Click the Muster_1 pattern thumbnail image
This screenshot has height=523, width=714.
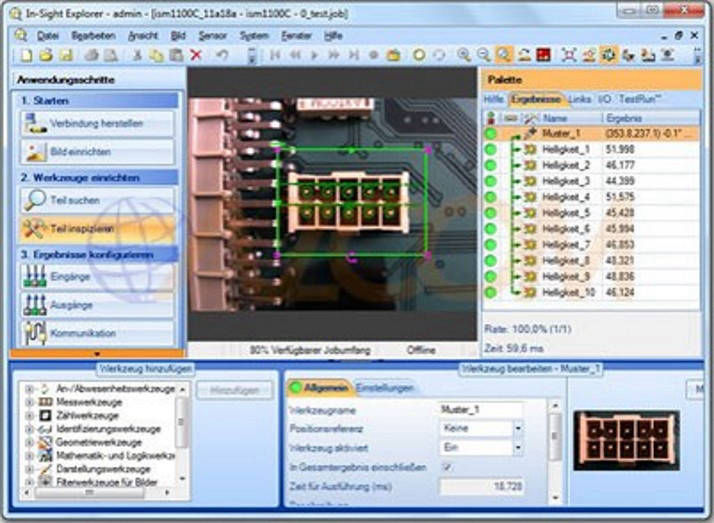click(x=626, y=439)
